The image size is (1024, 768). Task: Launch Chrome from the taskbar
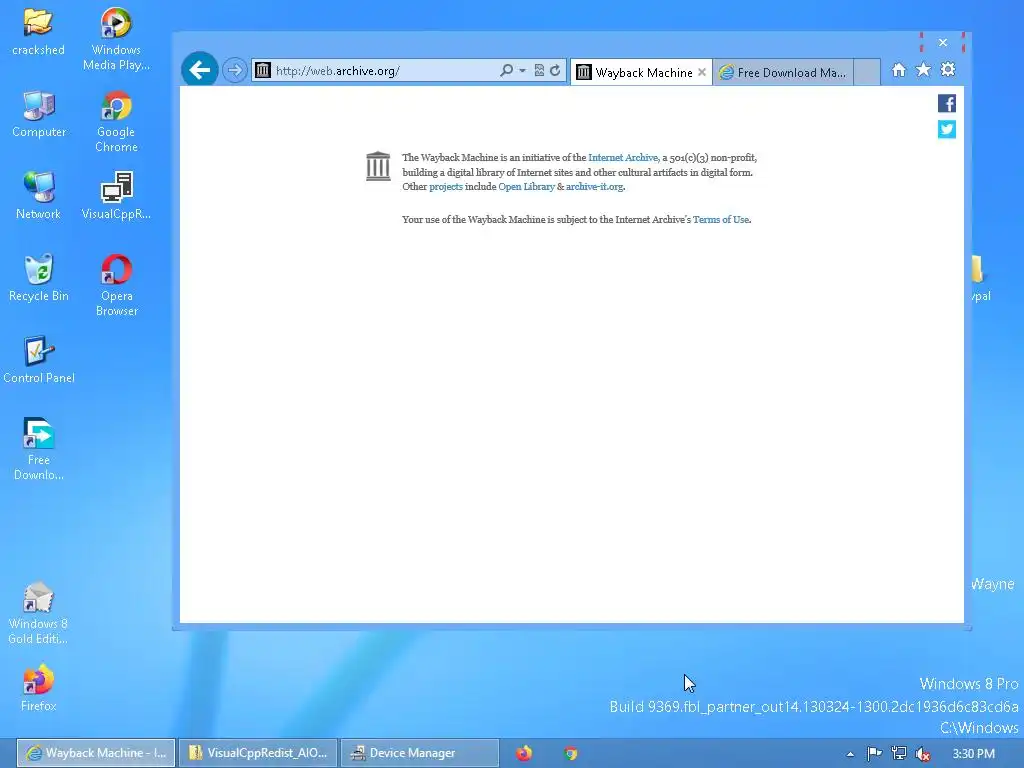coord(571,754)
